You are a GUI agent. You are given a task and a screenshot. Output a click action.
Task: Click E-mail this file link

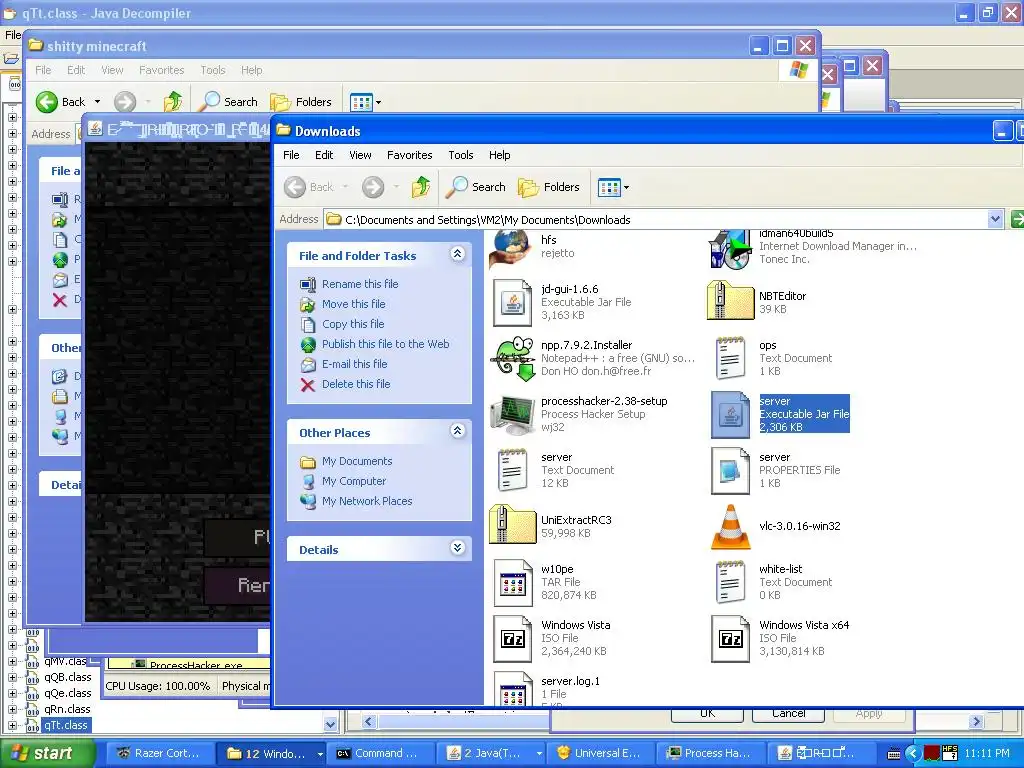click(355, 364)
